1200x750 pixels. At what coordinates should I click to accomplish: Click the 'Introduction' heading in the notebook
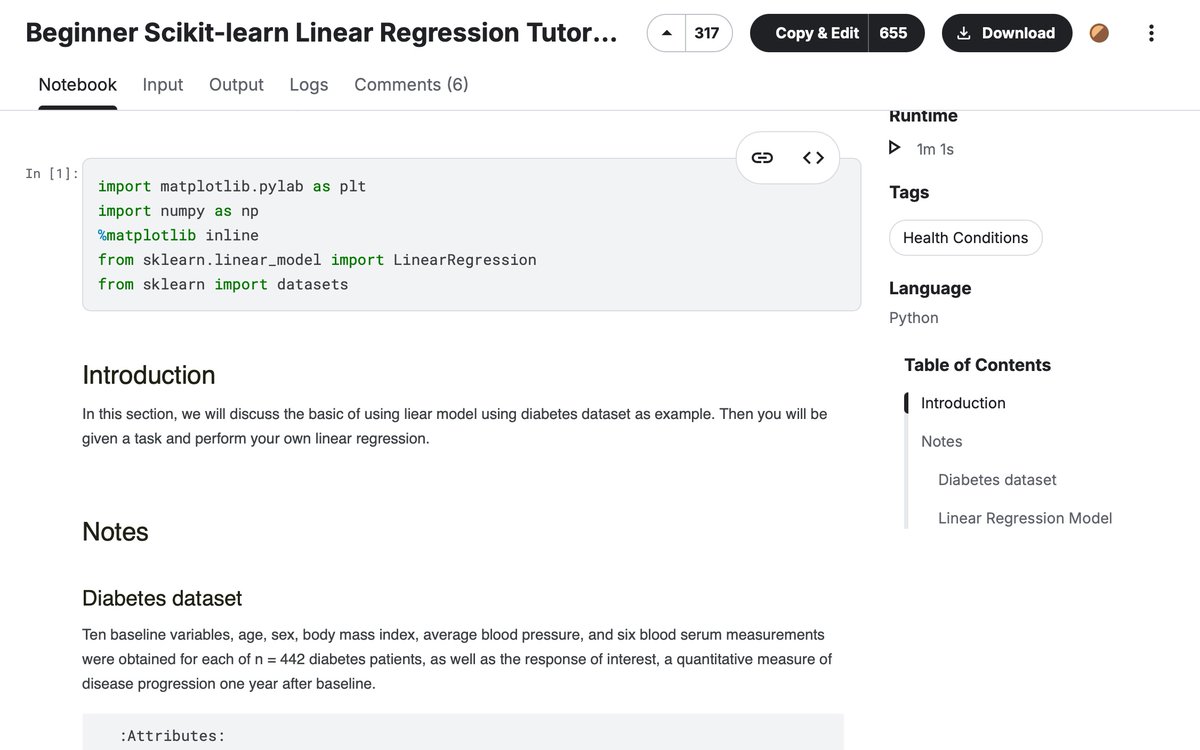pos(149,375)
